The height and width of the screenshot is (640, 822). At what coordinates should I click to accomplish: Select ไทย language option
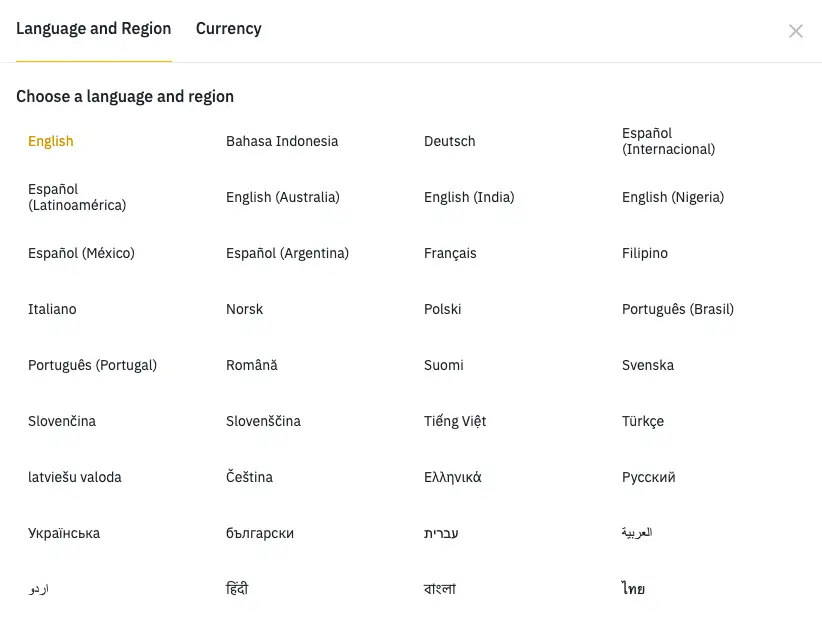pyautogui.click(x=633, y=589)
